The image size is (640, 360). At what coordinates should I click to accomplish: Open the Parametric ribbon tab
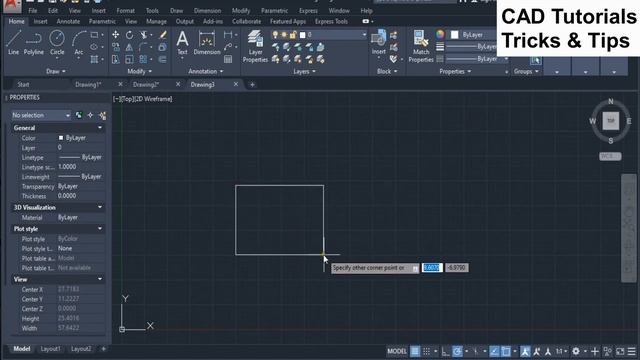[102, 21]
